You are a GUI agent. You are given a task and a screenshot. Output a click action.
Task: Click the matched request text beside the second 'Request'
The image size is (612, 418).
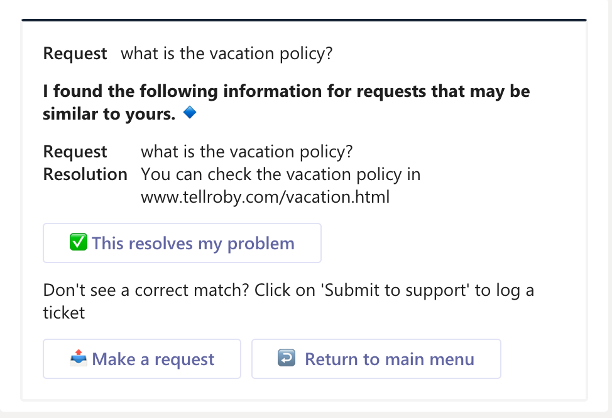click(x=247, y=151)
